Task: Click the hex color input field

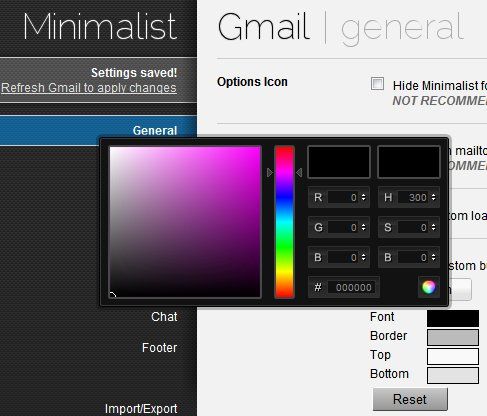Action: [354, 287]
